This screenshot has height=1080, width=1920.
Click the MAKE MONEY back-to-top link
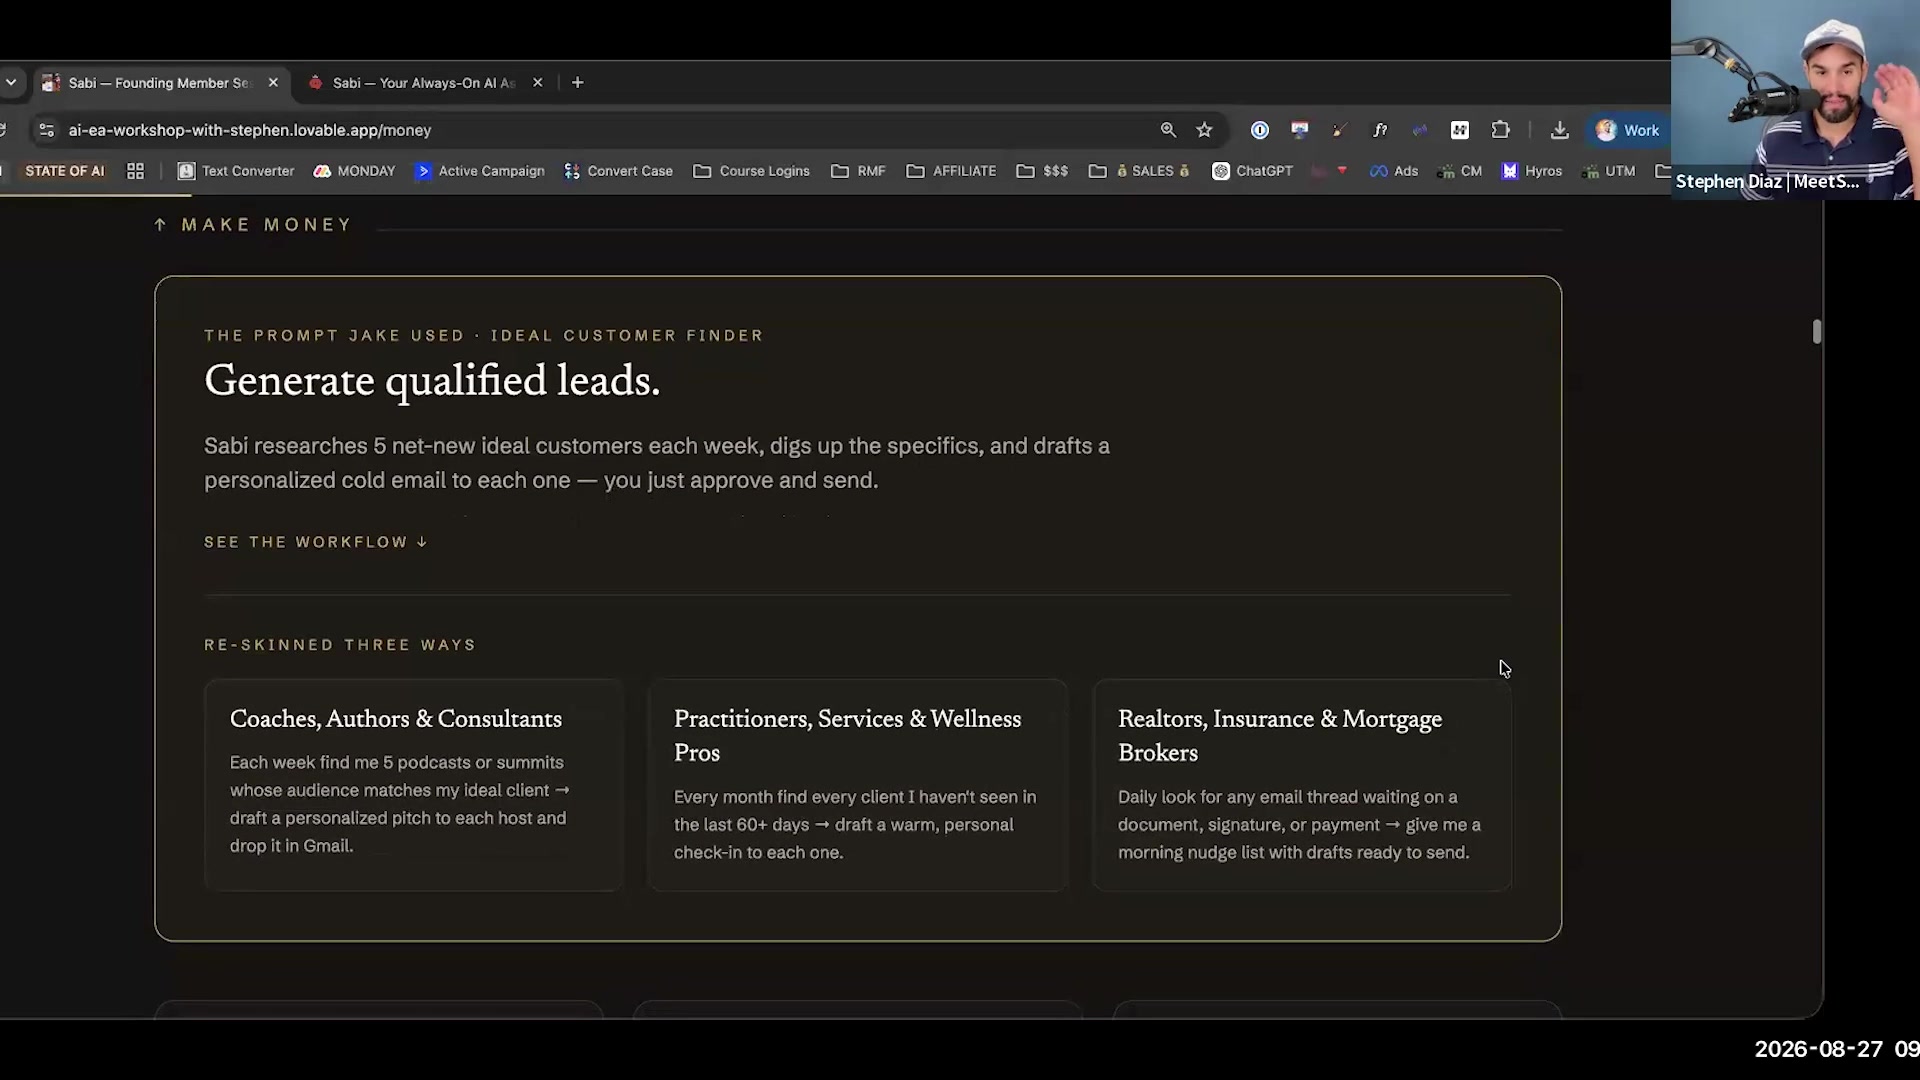(253, 225)
